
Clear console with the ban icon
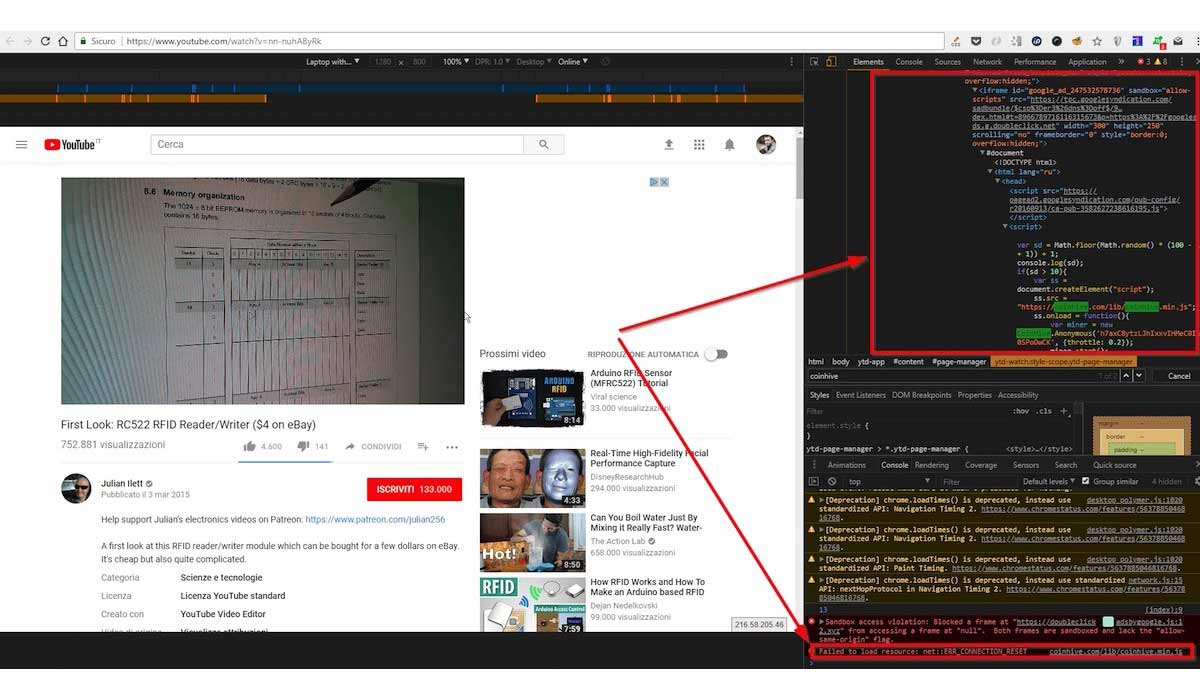[x=830, y=482]
